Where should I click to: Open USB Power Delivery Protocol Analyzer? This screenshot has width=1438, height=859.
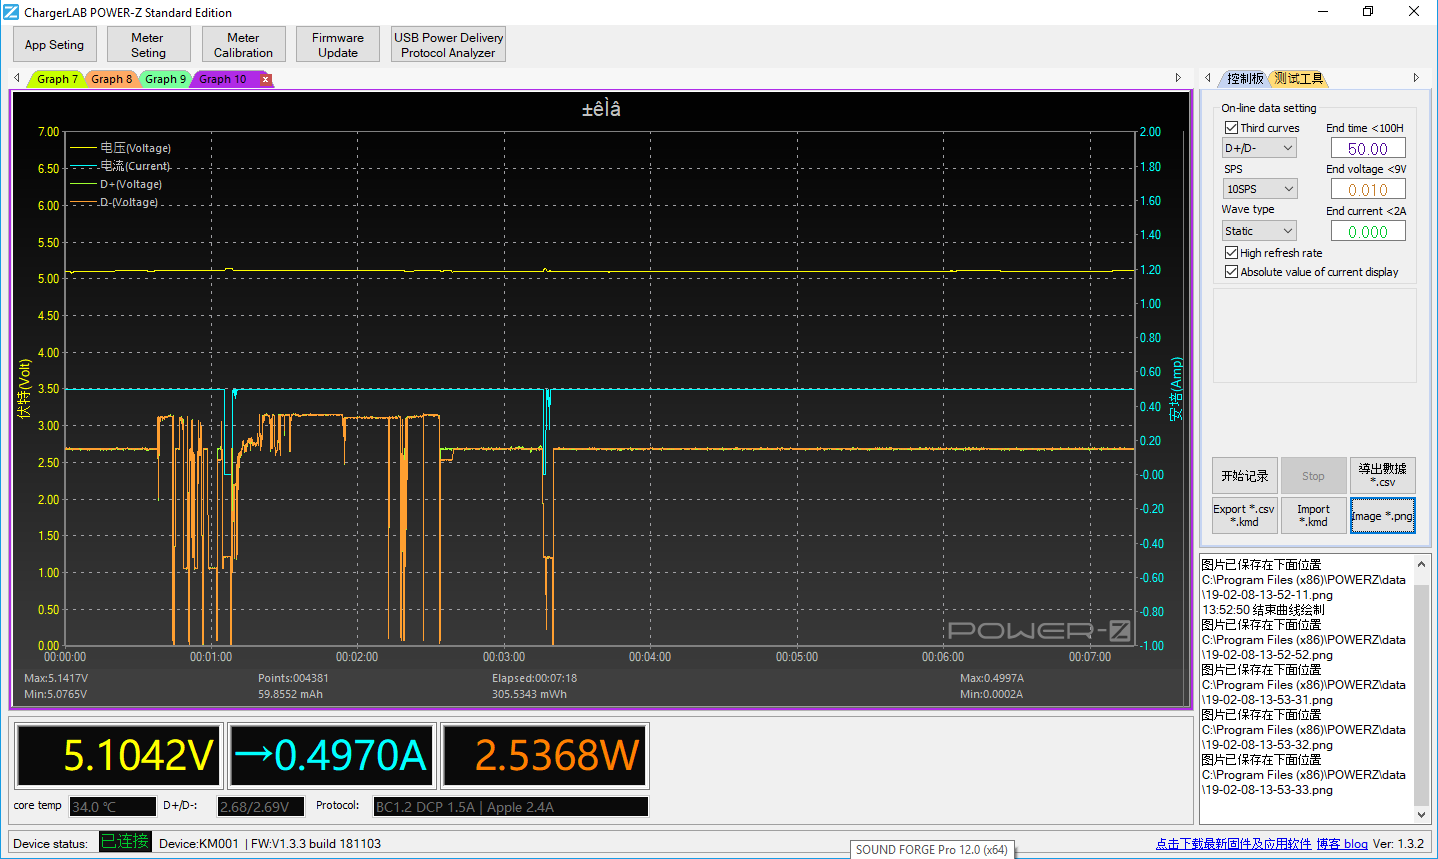tap(448, 45)
